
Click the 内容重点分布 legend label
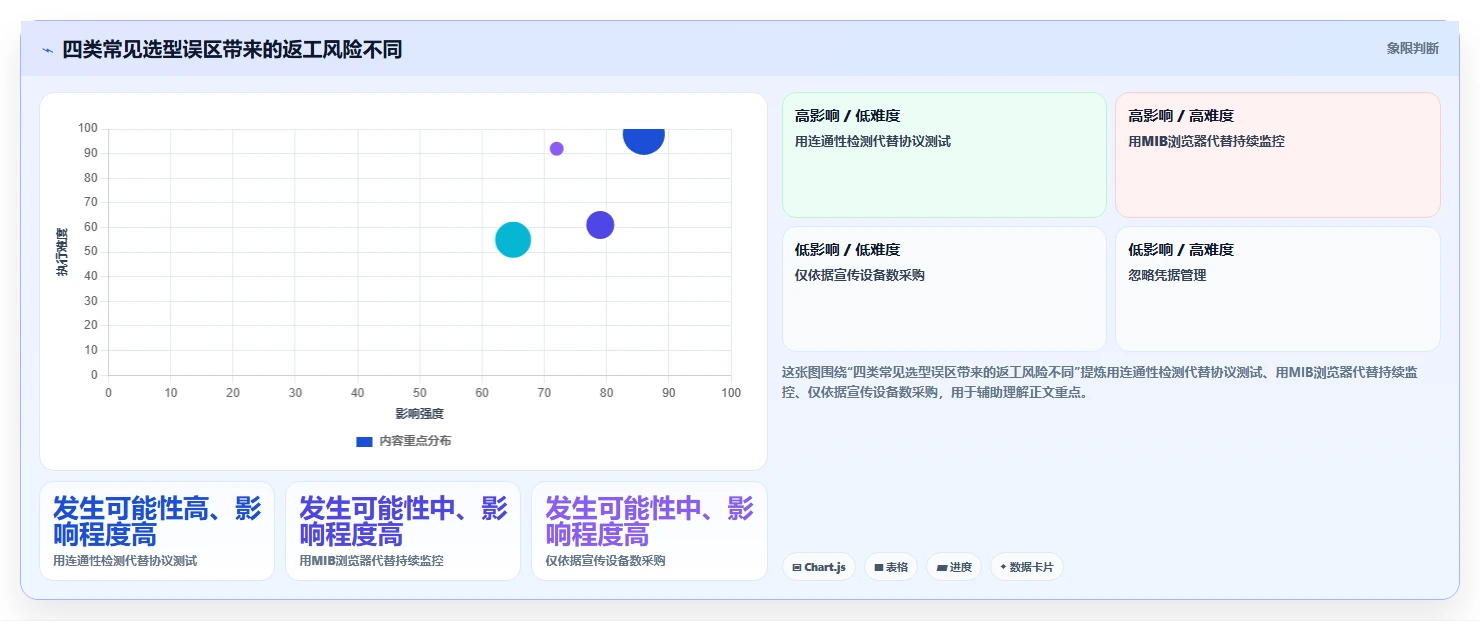pos(415,441)
